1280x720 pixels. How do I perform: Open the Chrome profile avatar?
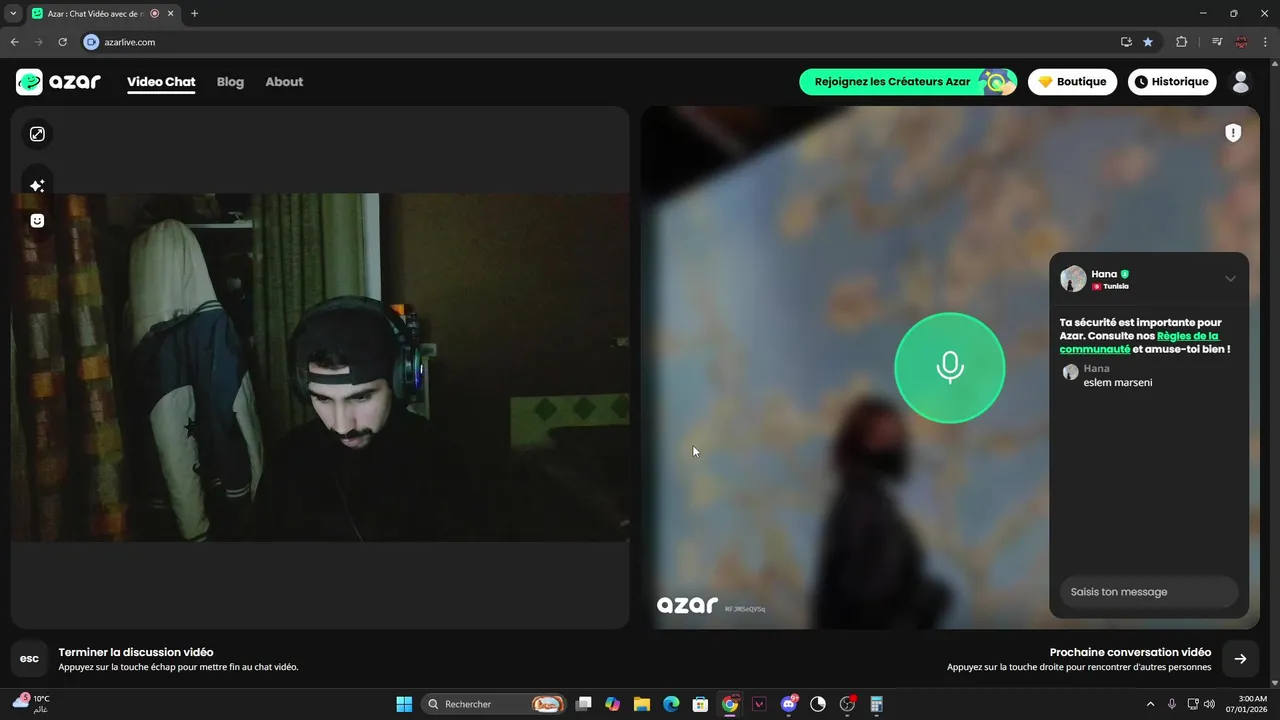pyautogui.click(x=1241, y=42)
